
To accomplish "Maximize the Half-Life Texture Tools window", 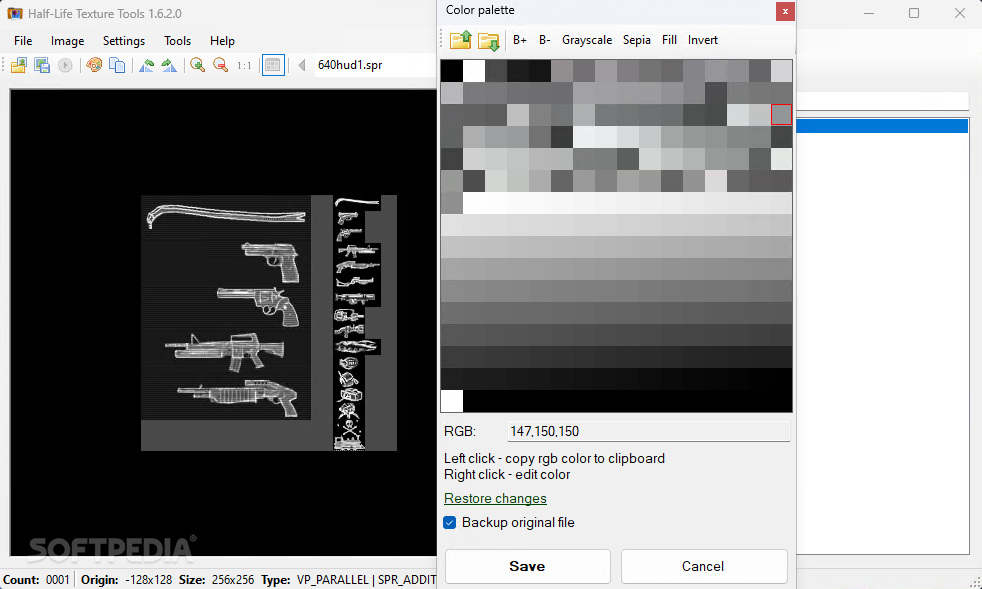I will tap(914, 13).
